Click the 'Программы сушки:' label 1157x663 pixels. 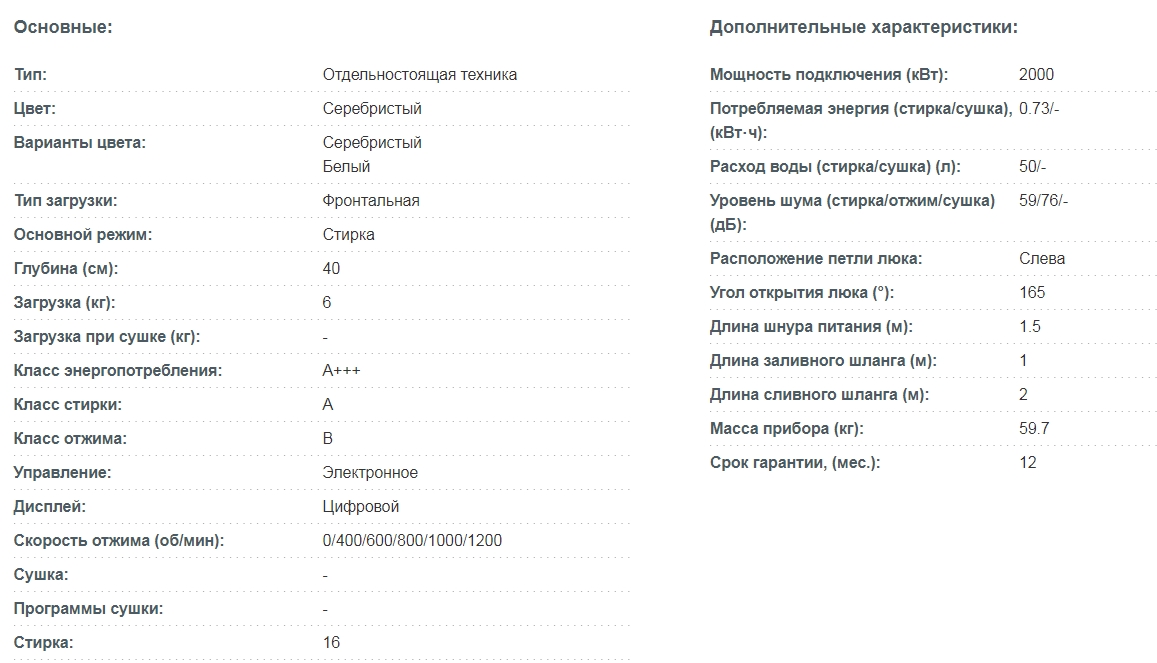tap(88, 608)
